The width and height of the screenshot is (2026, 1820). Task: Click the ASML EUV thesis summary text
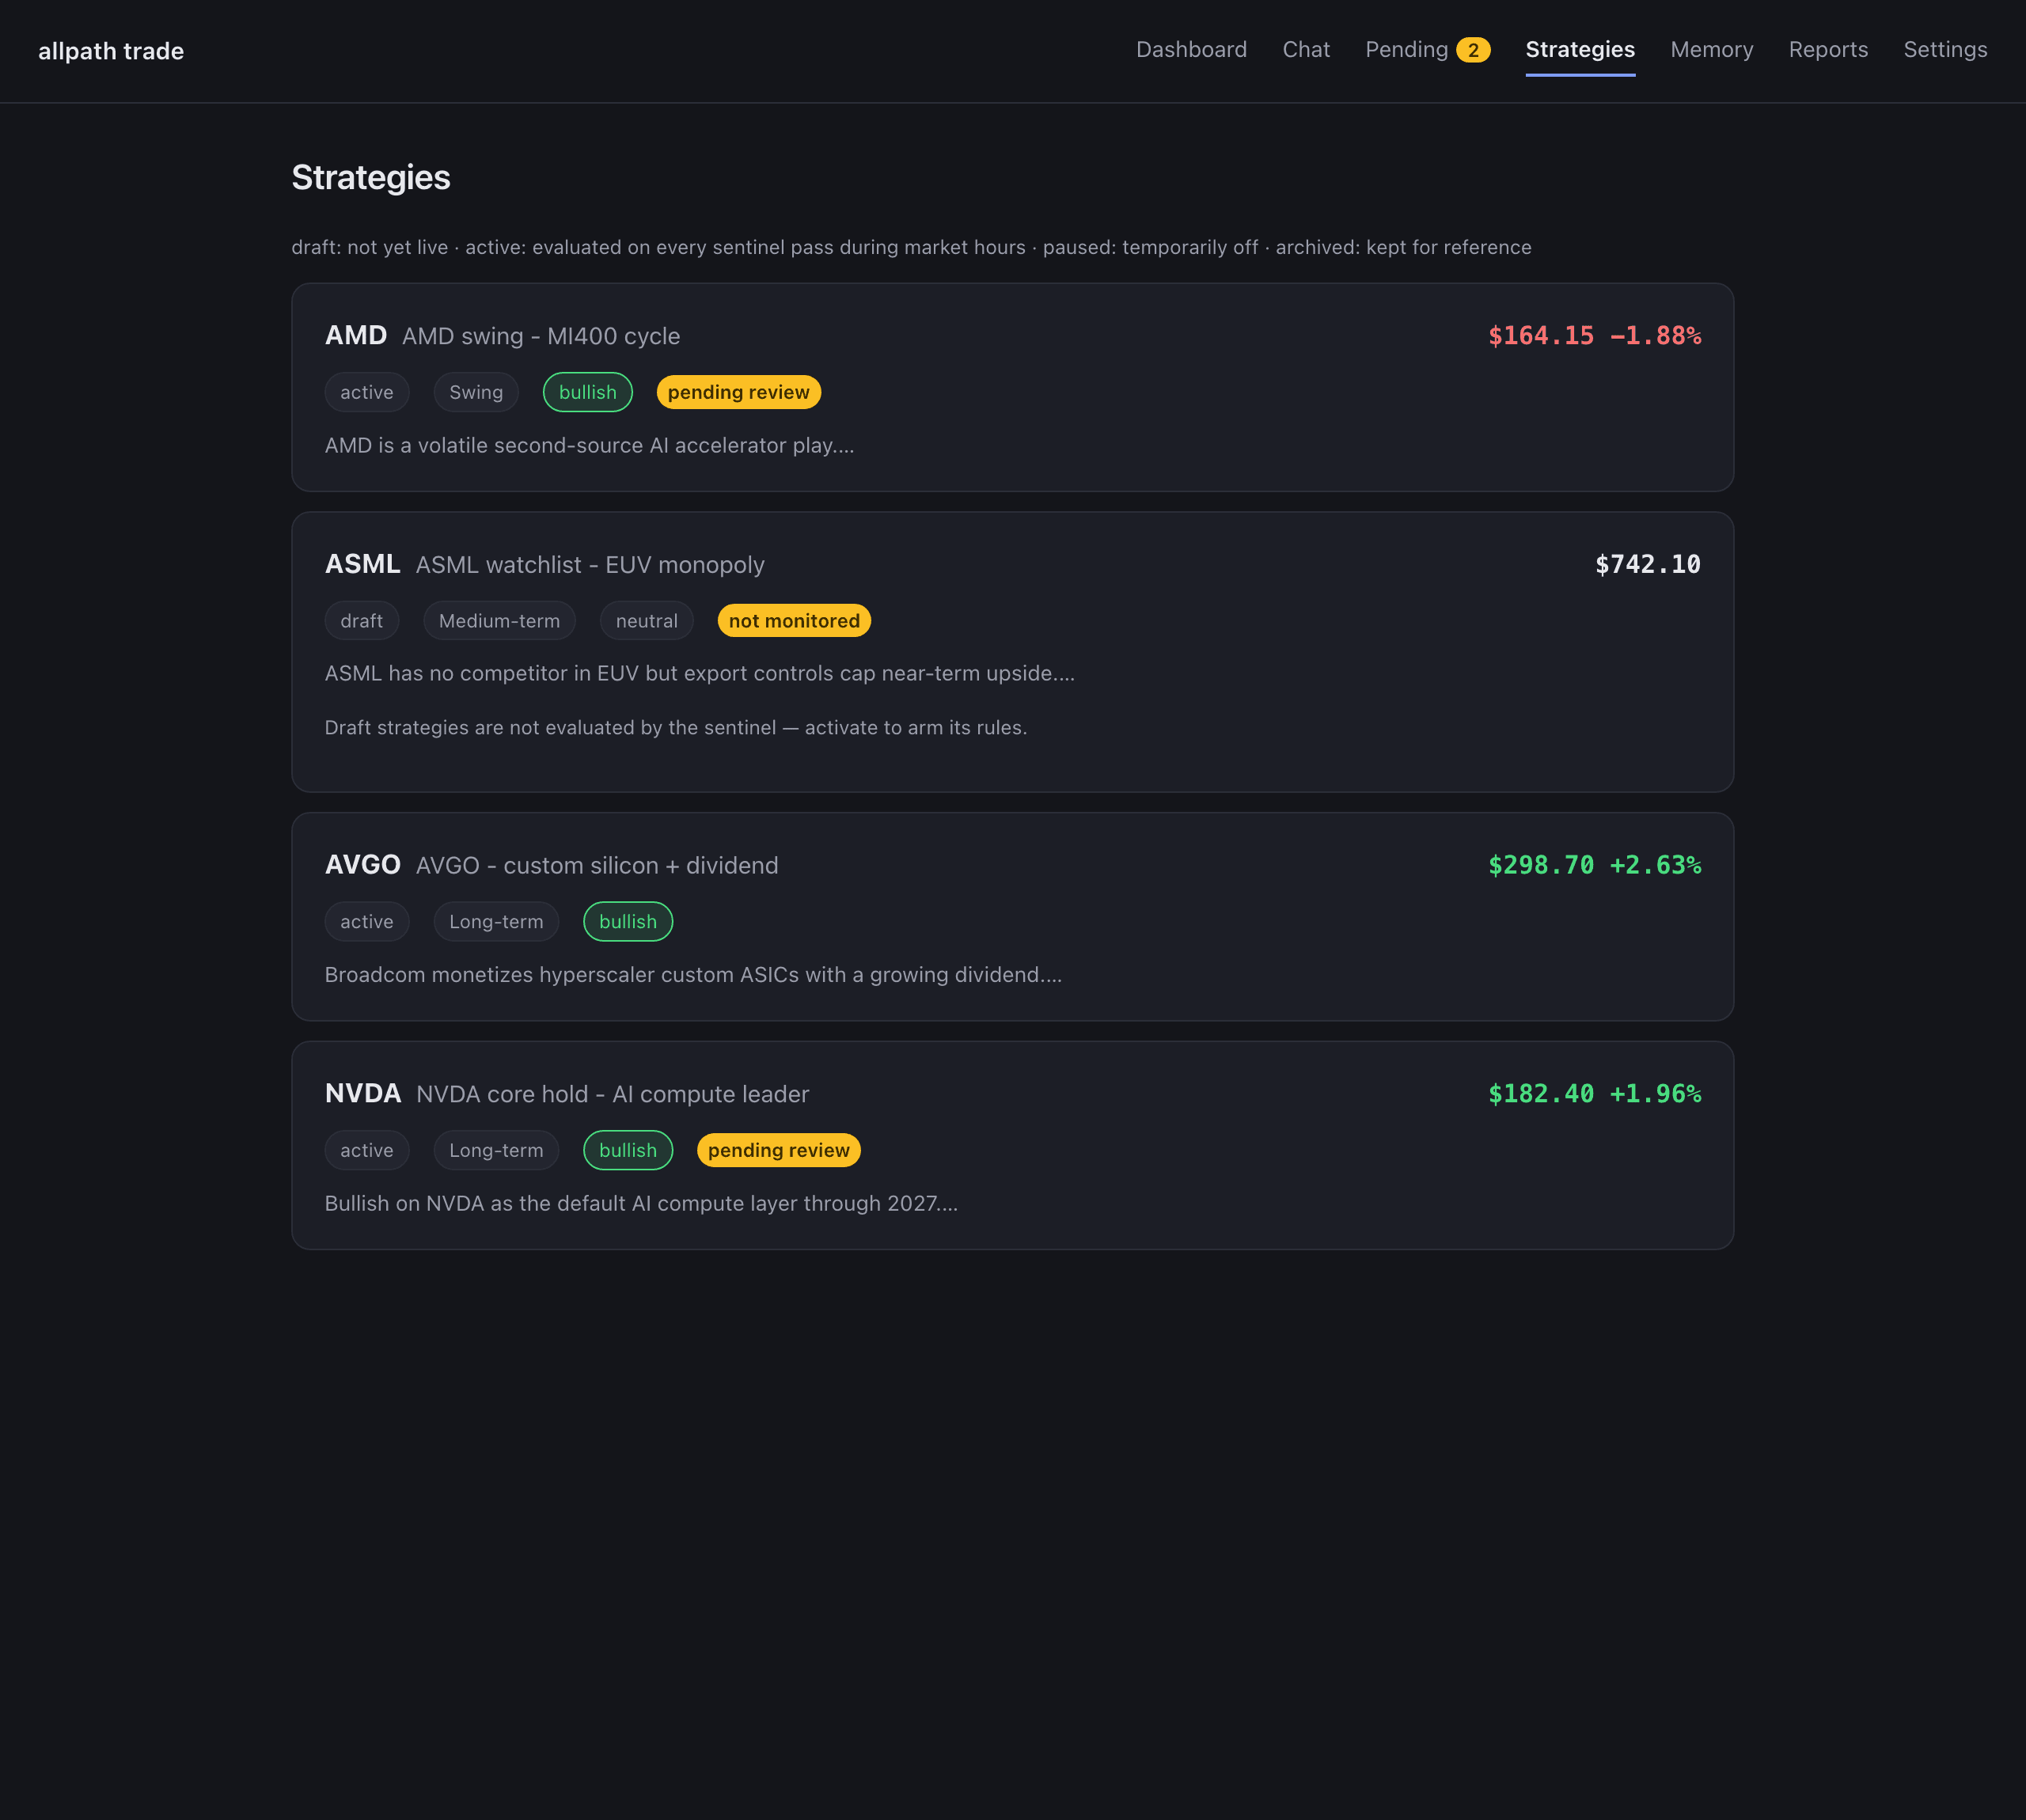click(700, 674)
